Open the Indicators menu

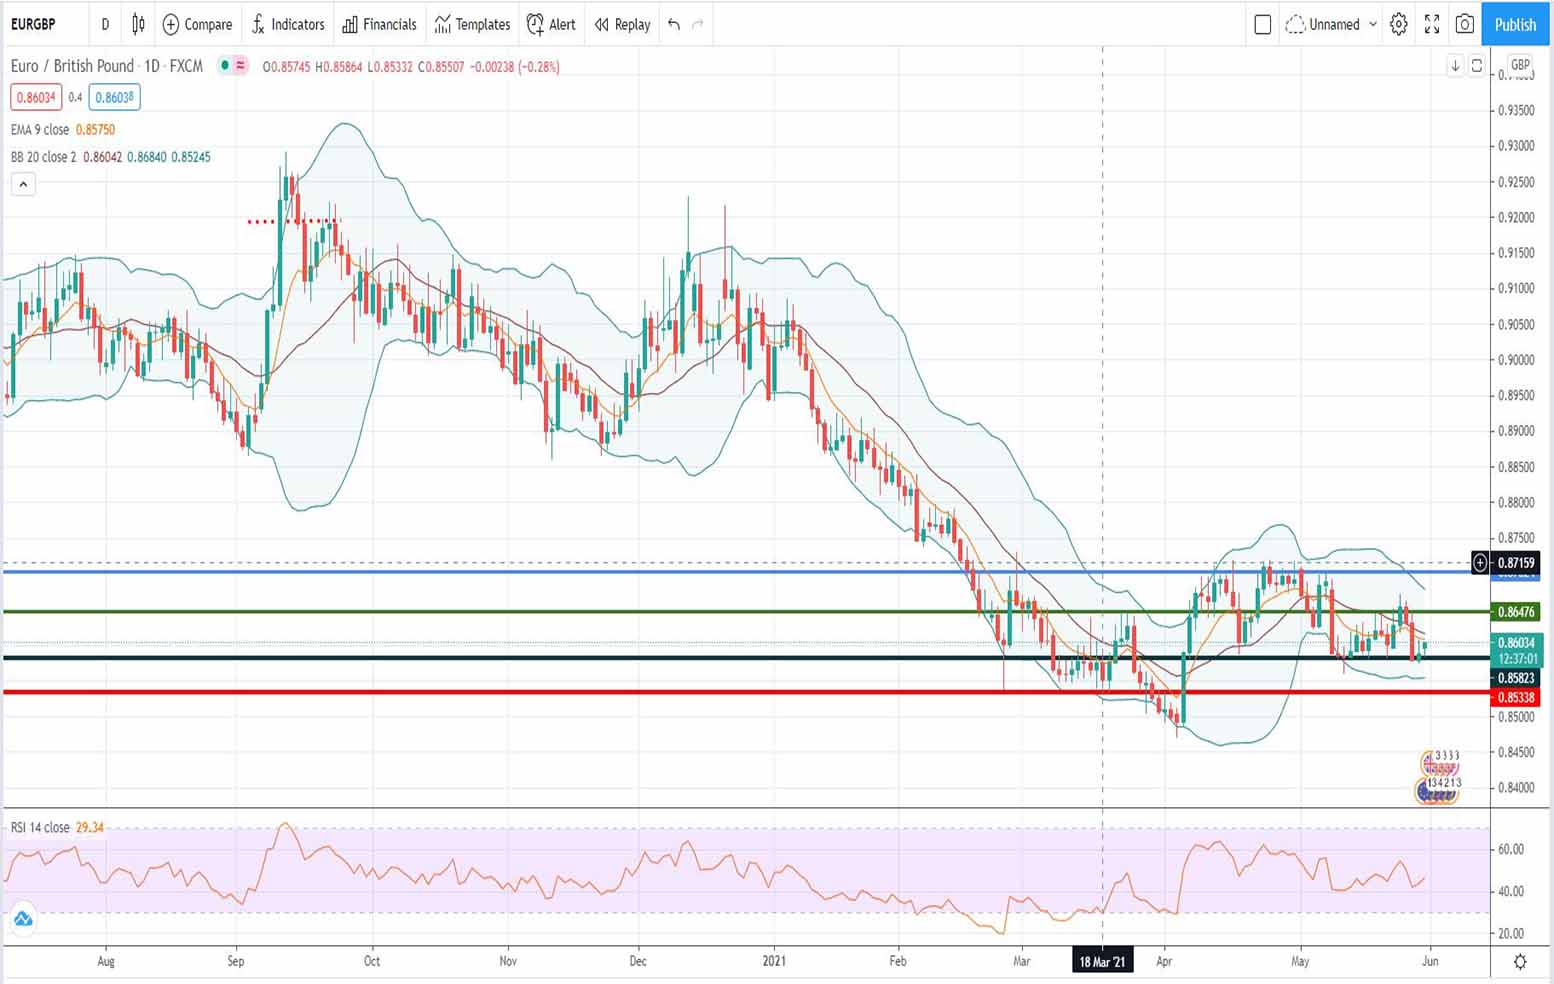coord(288,25)
